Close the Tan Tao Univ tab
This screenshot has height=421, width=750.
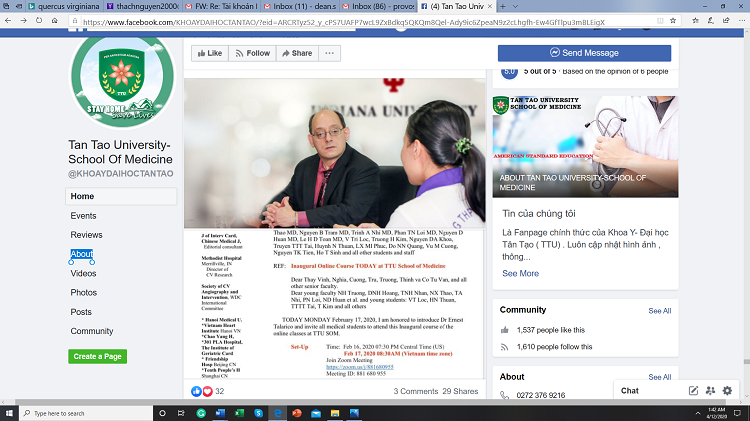pyautogui.click(x=489, y=6)
